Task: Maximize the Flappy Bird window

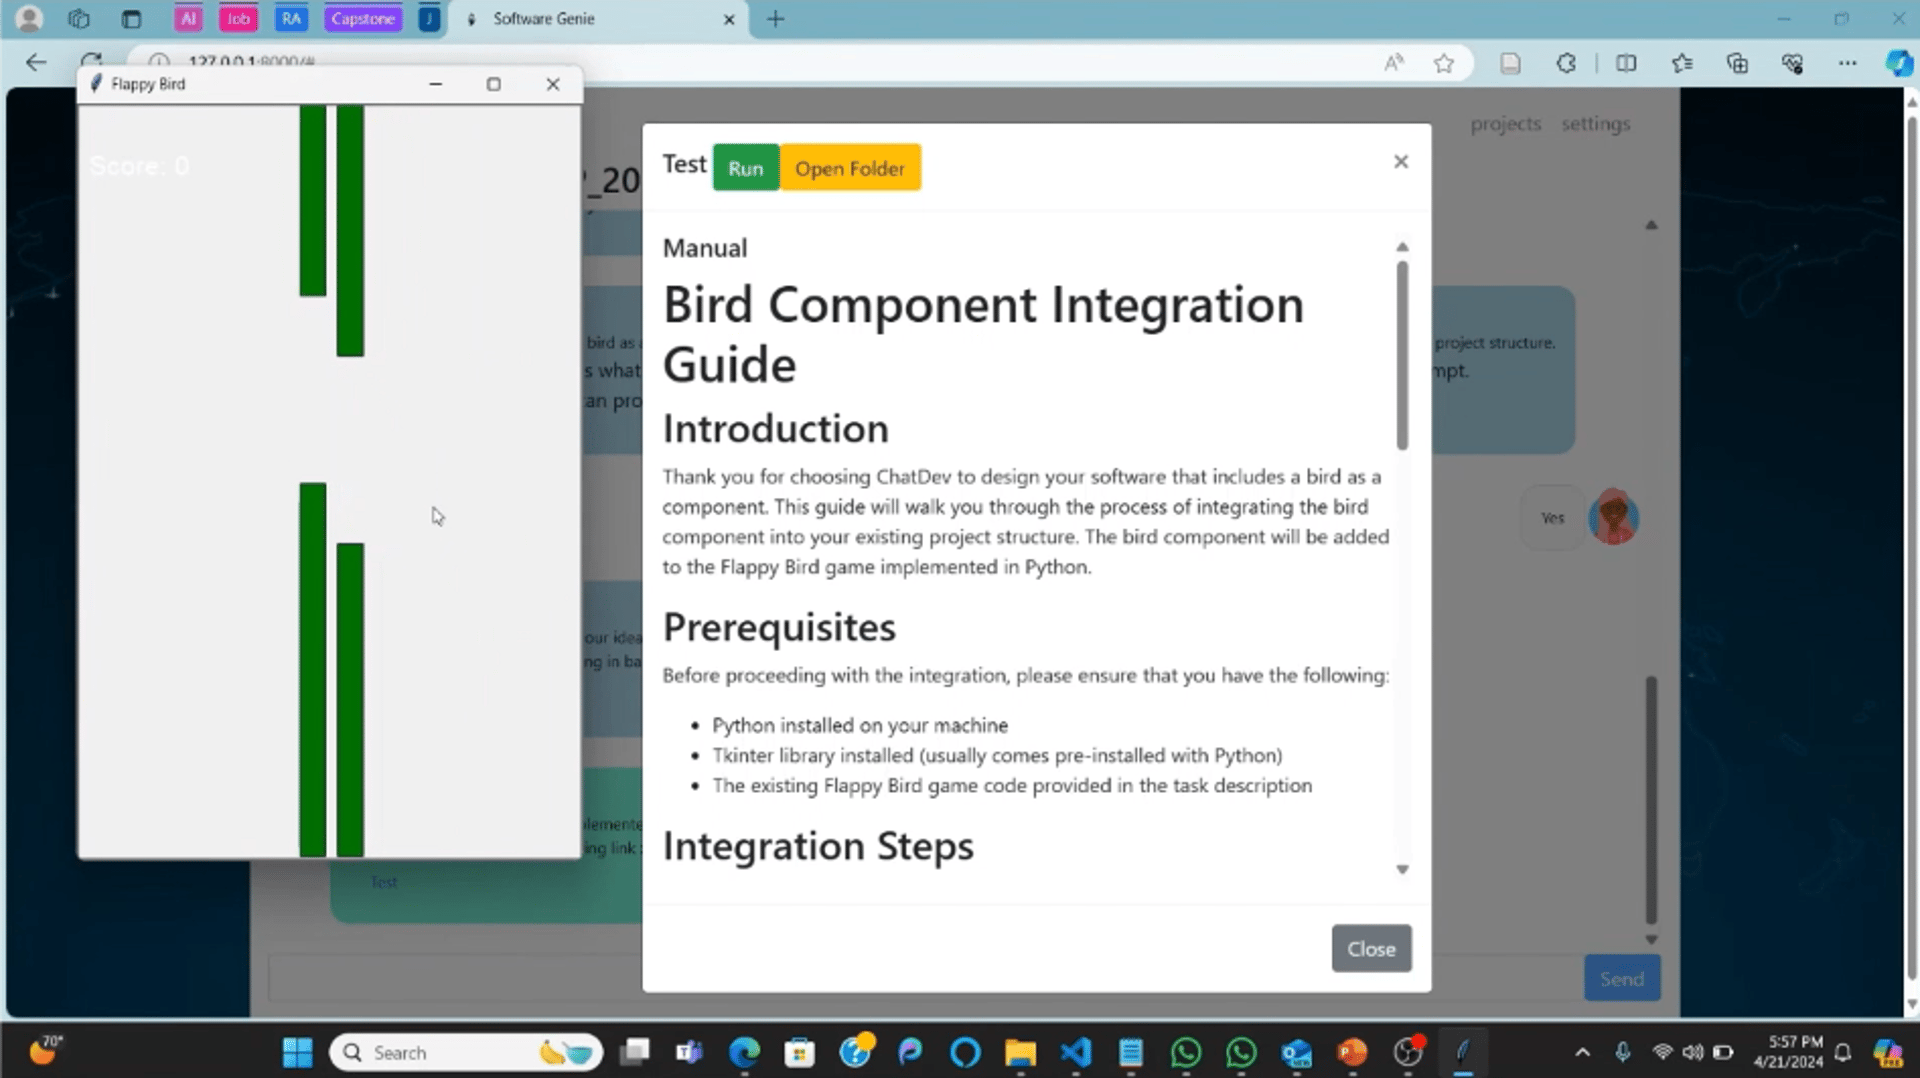Action: click(493, 84)
